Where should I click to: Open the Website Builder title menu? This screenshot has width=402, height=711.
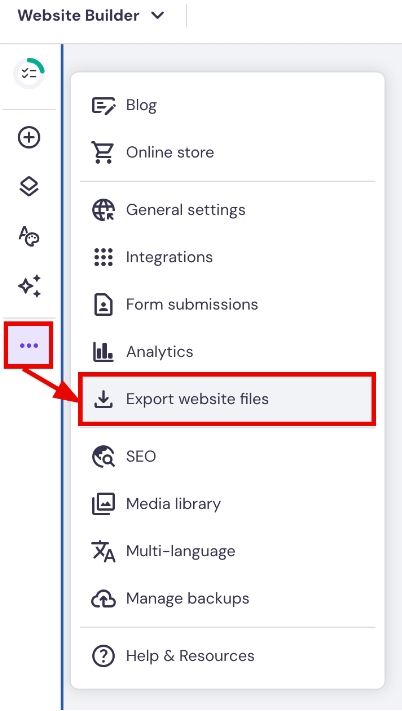pos(91,15)
